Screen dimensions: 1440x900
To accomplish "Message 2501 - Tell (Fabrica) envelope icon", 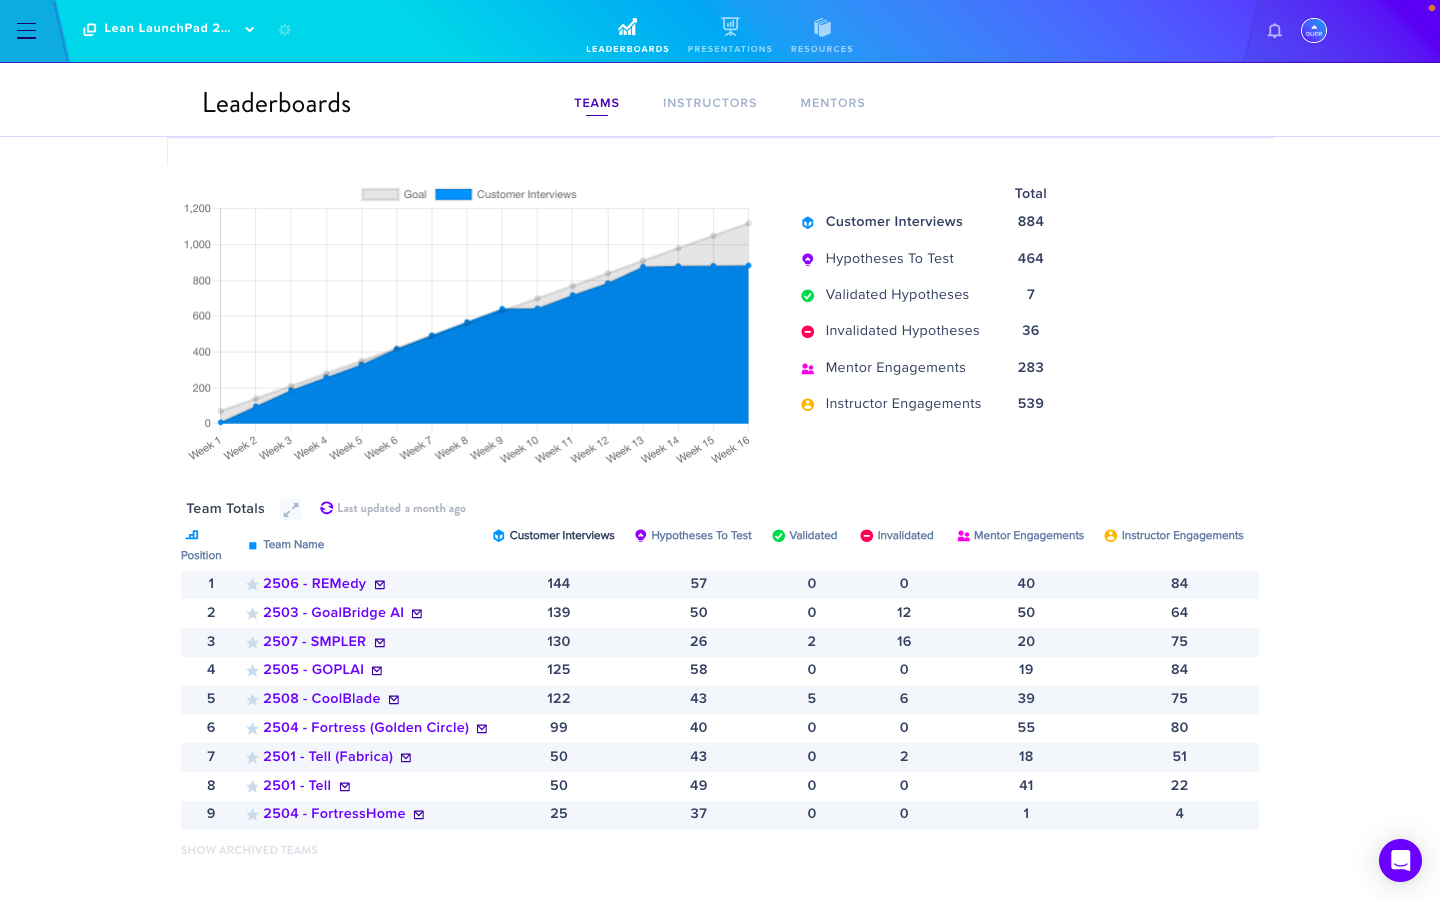I will click(406, 758).
